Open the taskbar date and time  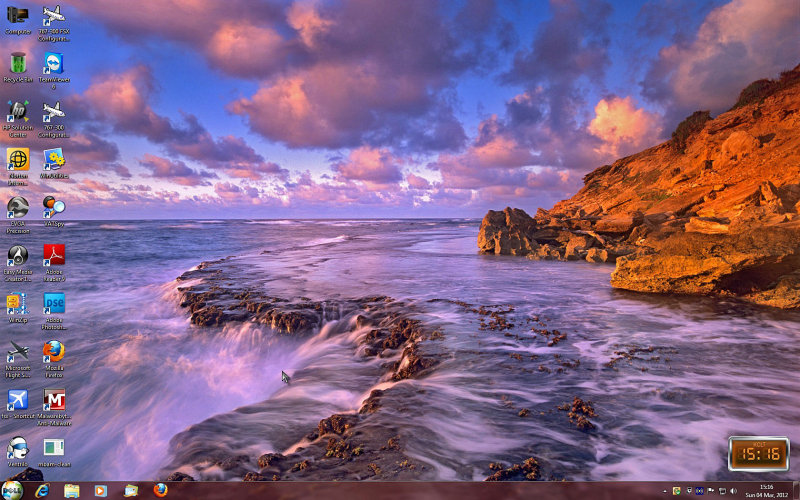766,491
